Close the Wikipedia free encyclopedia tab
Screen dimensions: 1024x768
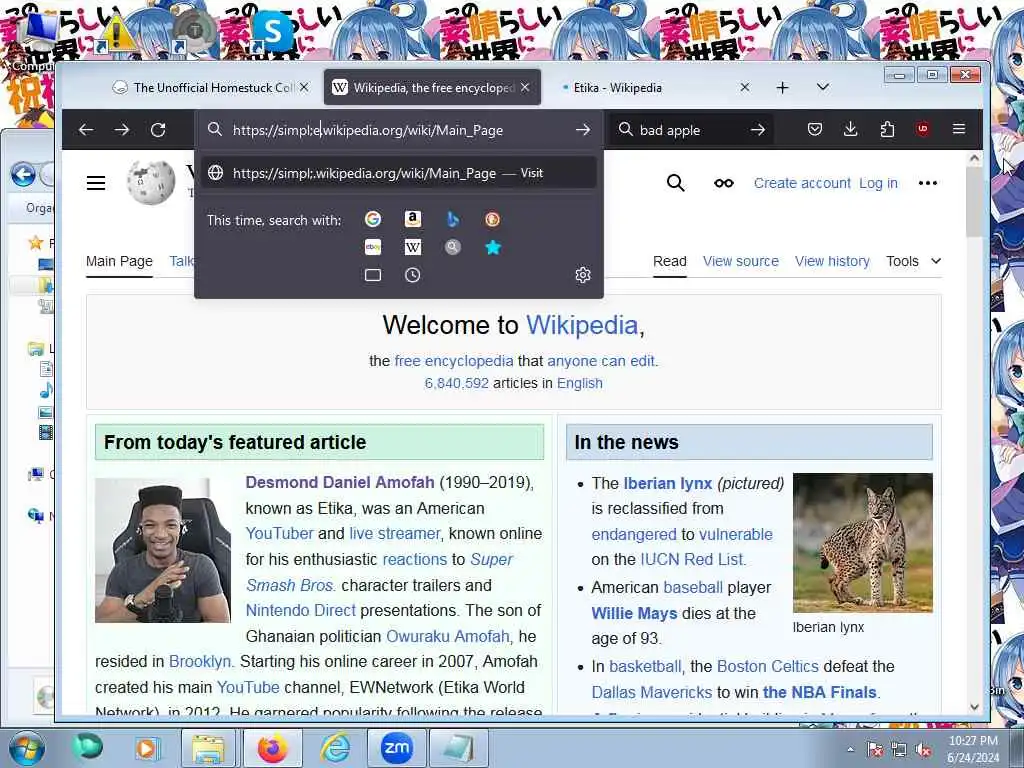[x=525, y=87]
